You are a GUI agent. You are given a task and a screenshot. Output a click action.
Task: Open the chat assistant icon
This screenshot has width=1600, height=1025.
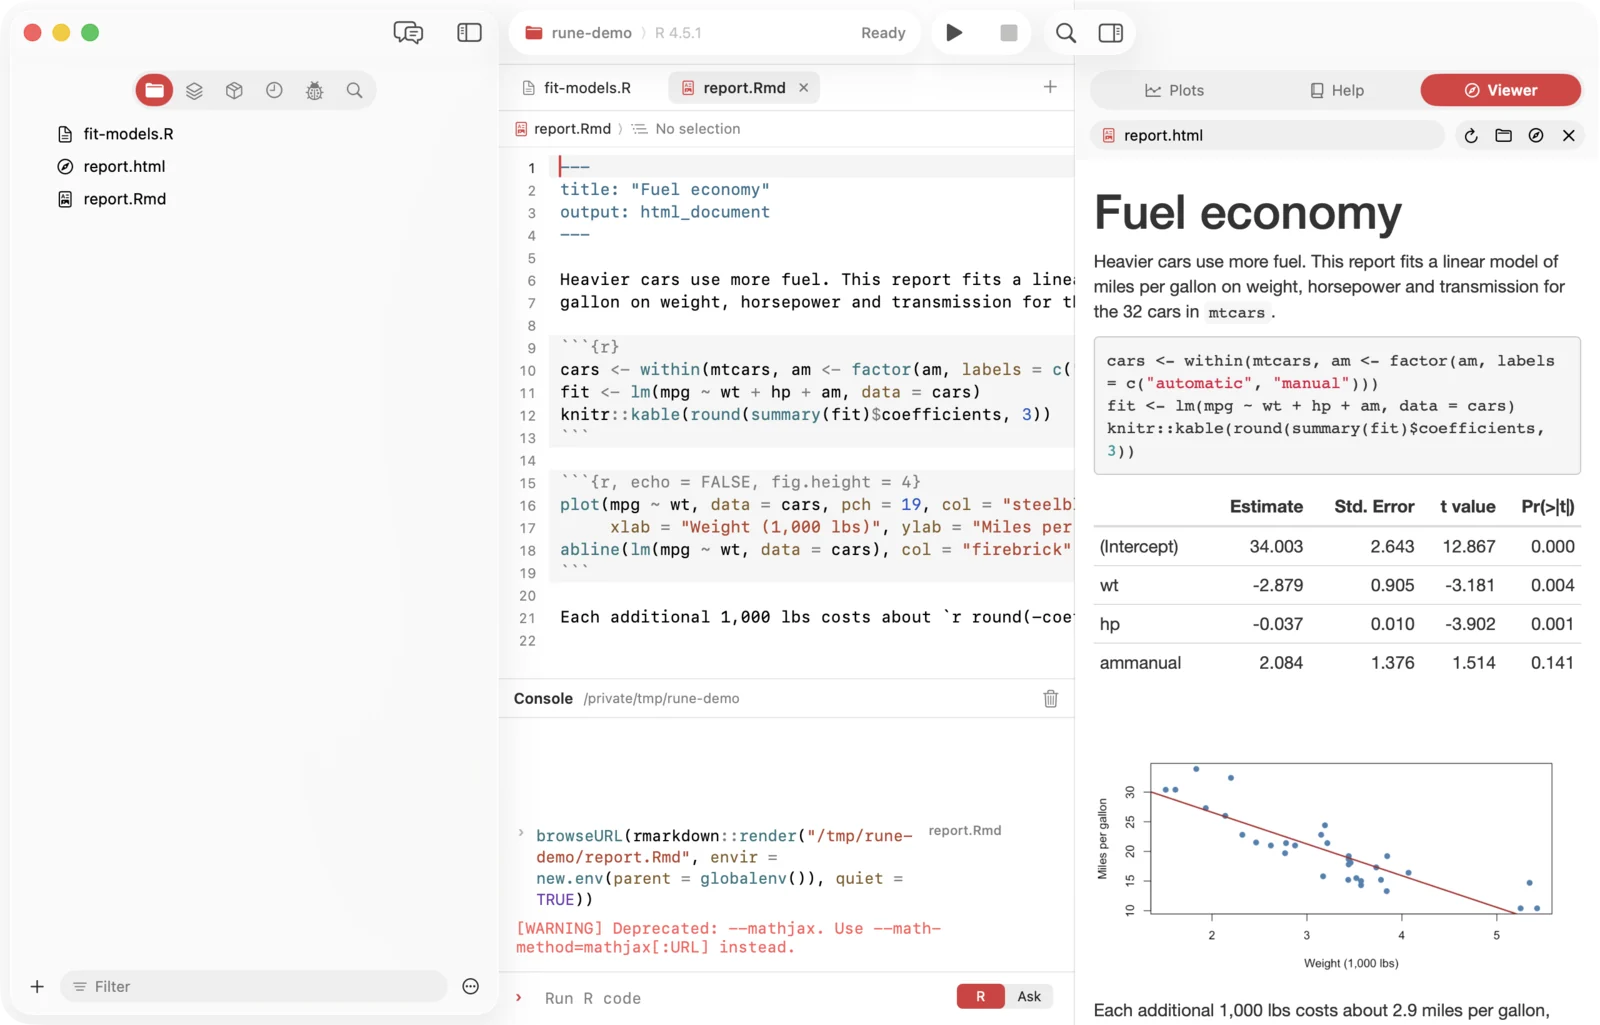click(x=408, y=33)
